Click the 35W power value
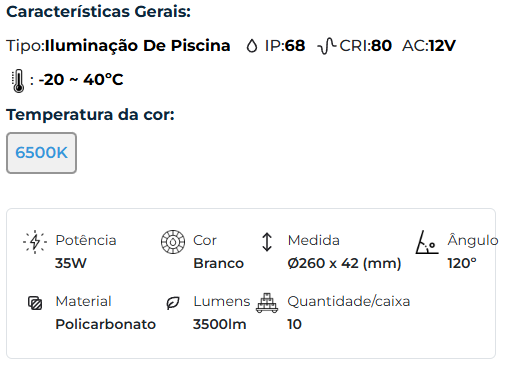509x368 pixels. point(71,263)
